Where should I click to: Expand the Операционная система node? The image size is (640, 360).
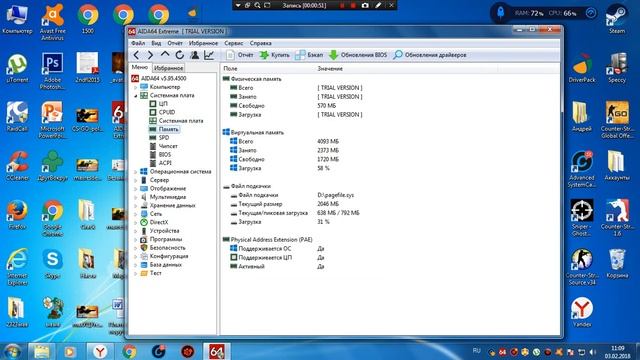[136, 172]
